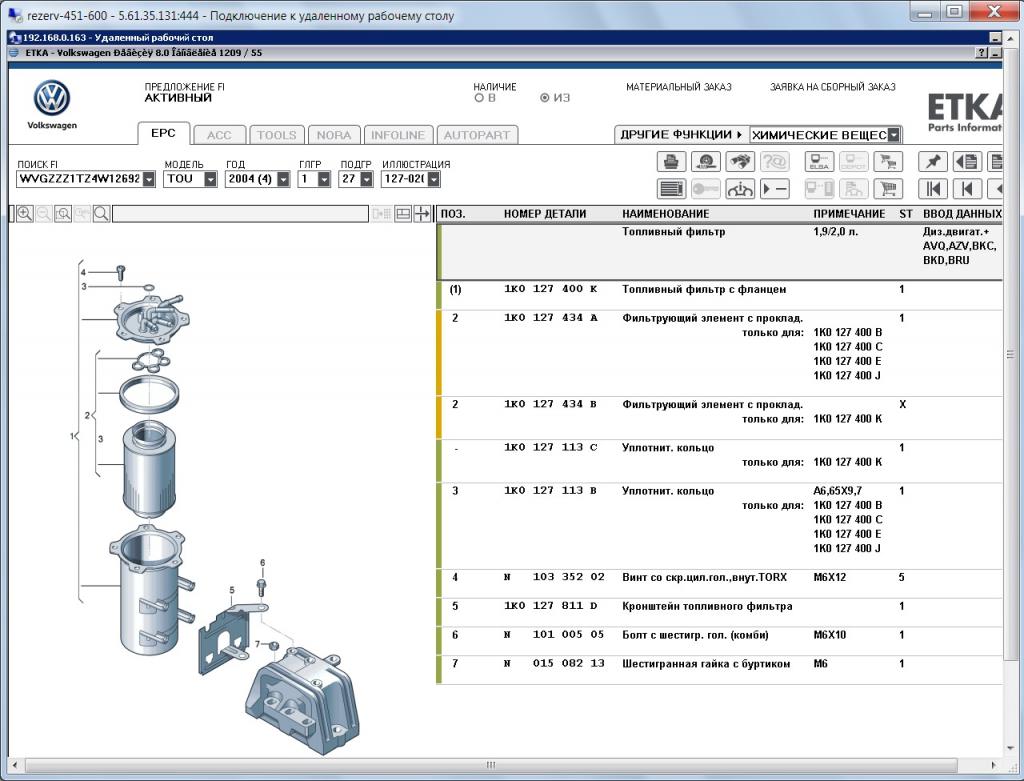
Task: Click the binoculars search icon
Action: (x=740, y=161)
